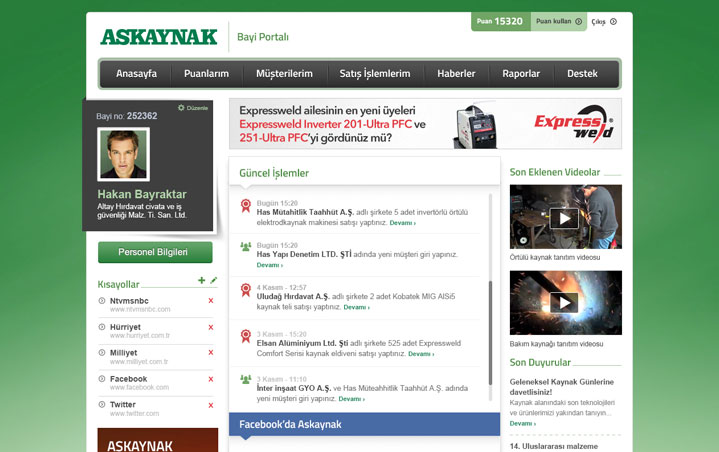This screenshot has height=452, width=719.
Task: Play the Bakım kaynağı tanıtım video
Action: (x=564, y=303)
